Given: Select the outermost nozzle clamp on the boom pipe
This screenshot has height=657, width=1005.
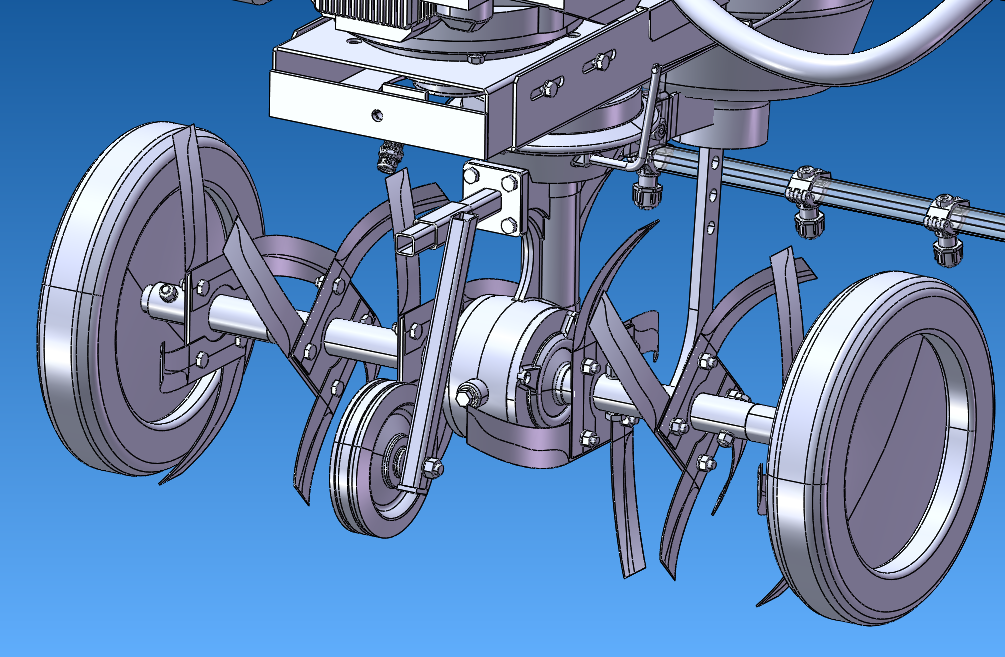Looking at the screenshot, I should coord(947,231).
